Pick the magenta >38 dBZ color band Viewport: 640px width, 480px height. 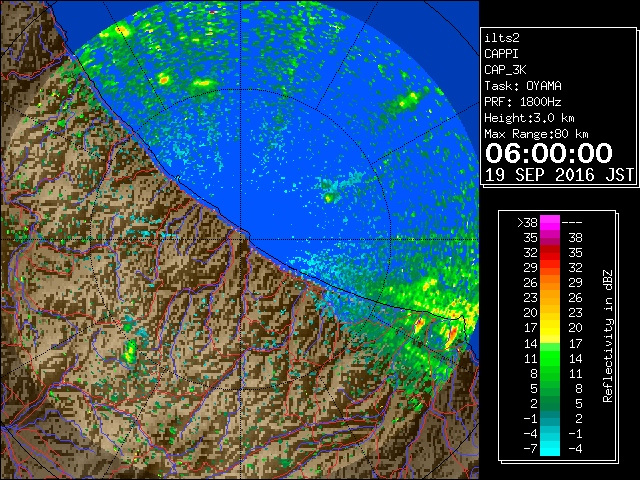[550, 222]
